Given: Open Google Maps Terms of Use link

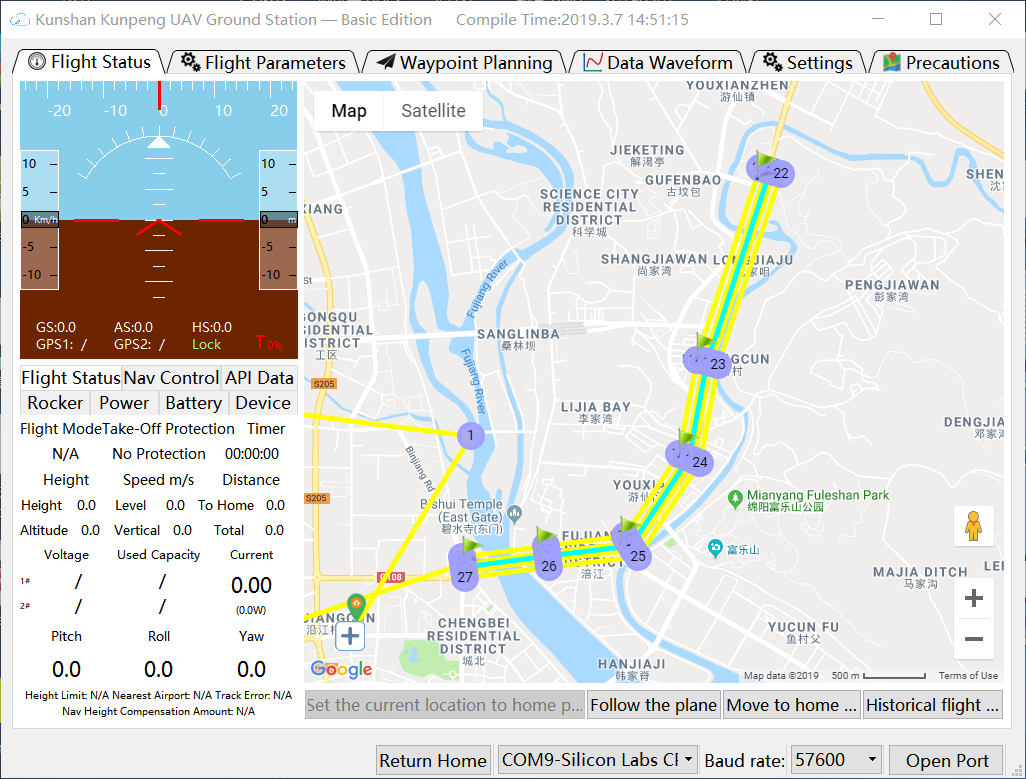Looking at the screenshot, I should (x=968, y=676).
